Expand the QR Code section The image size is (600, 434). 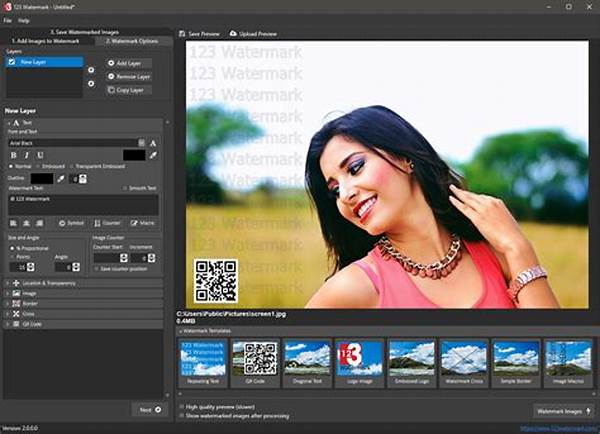(x=10, y=324)
